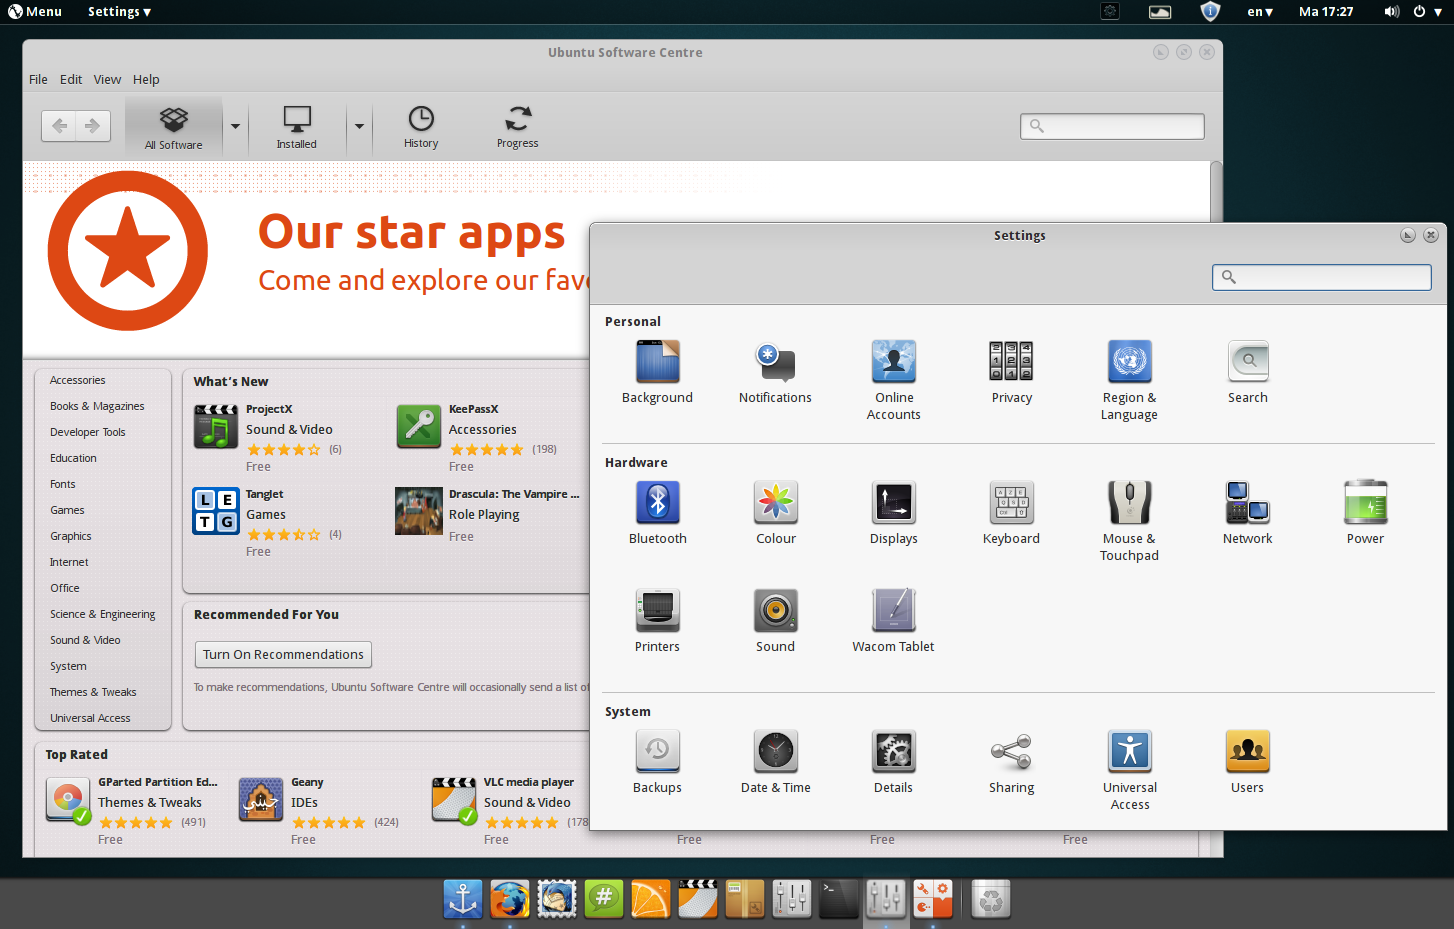Click the Software Centre vertical scrollbar
The height and width of the screenshot is (929, 1454).
[1216, 192]
